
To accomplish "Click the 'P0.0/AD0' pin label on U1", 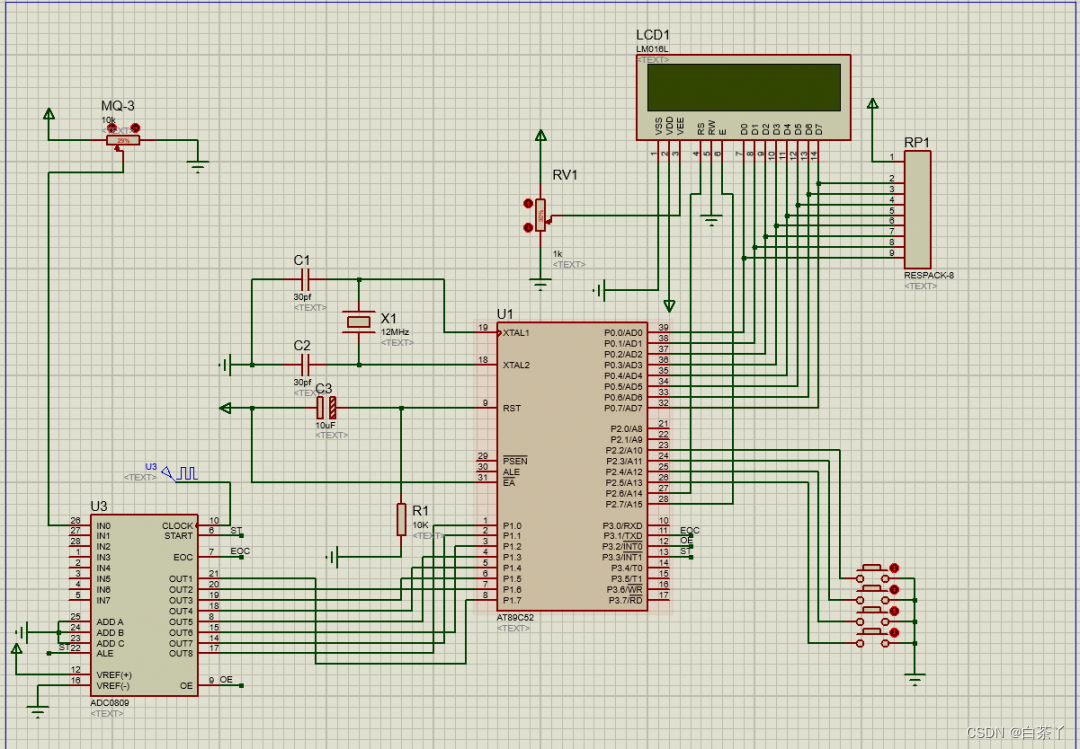I will pos(623,333).
